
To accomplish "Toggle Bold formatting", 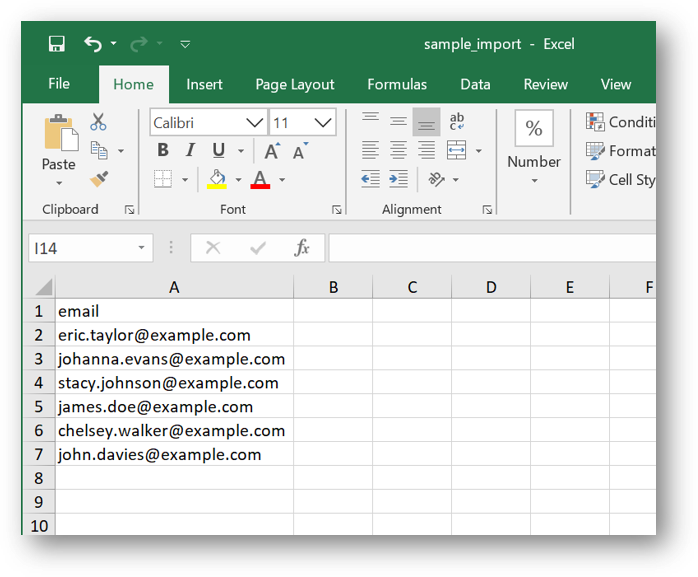I will pos(163,150).
